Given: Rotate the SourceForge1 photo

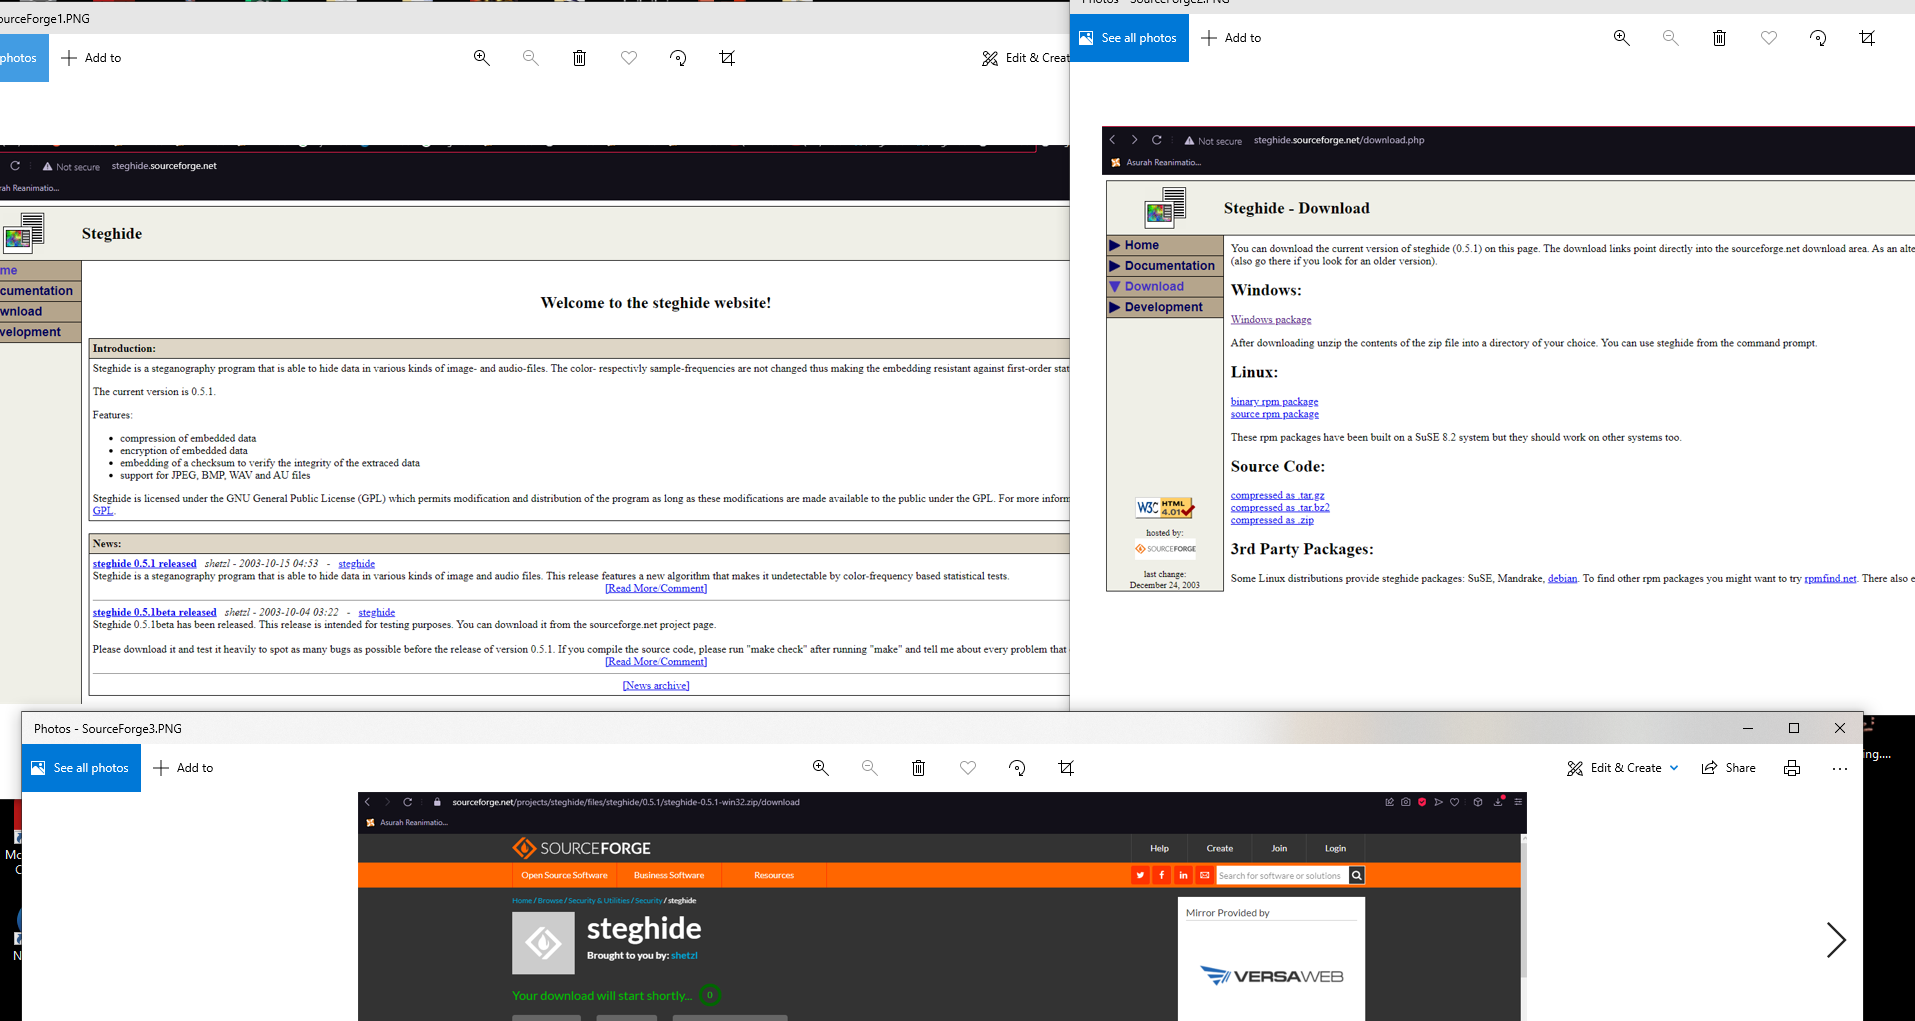Looking at the screenshot, I should tap(678, 58).
